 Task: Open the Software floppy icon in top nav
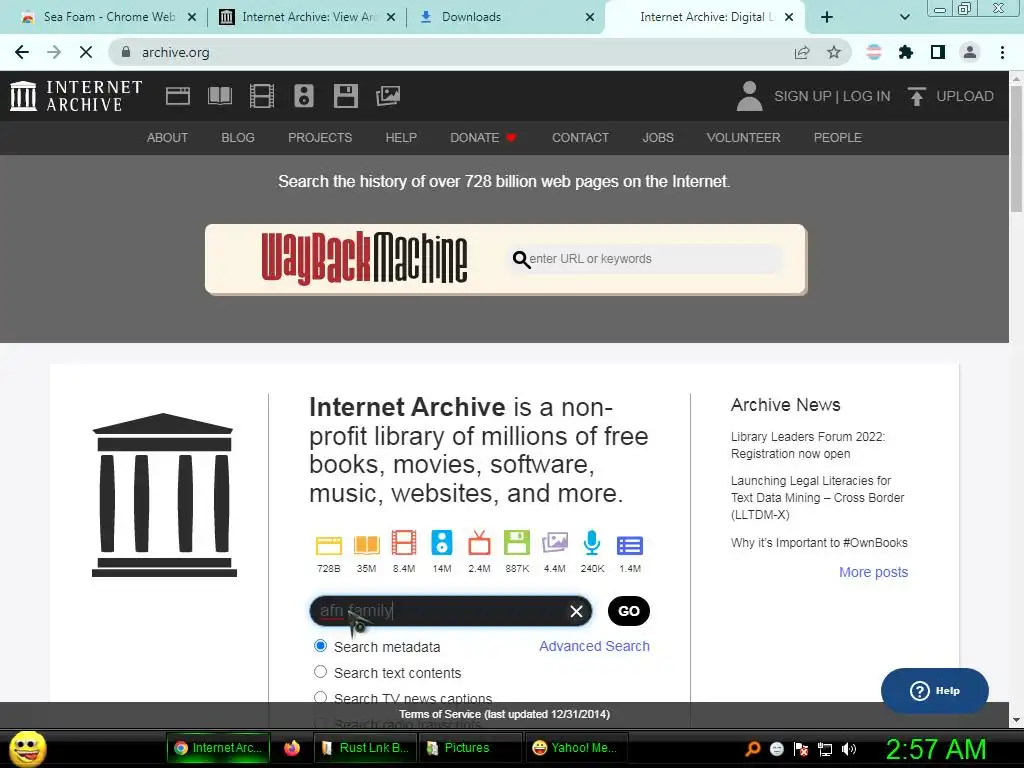[x=345, y=96]
